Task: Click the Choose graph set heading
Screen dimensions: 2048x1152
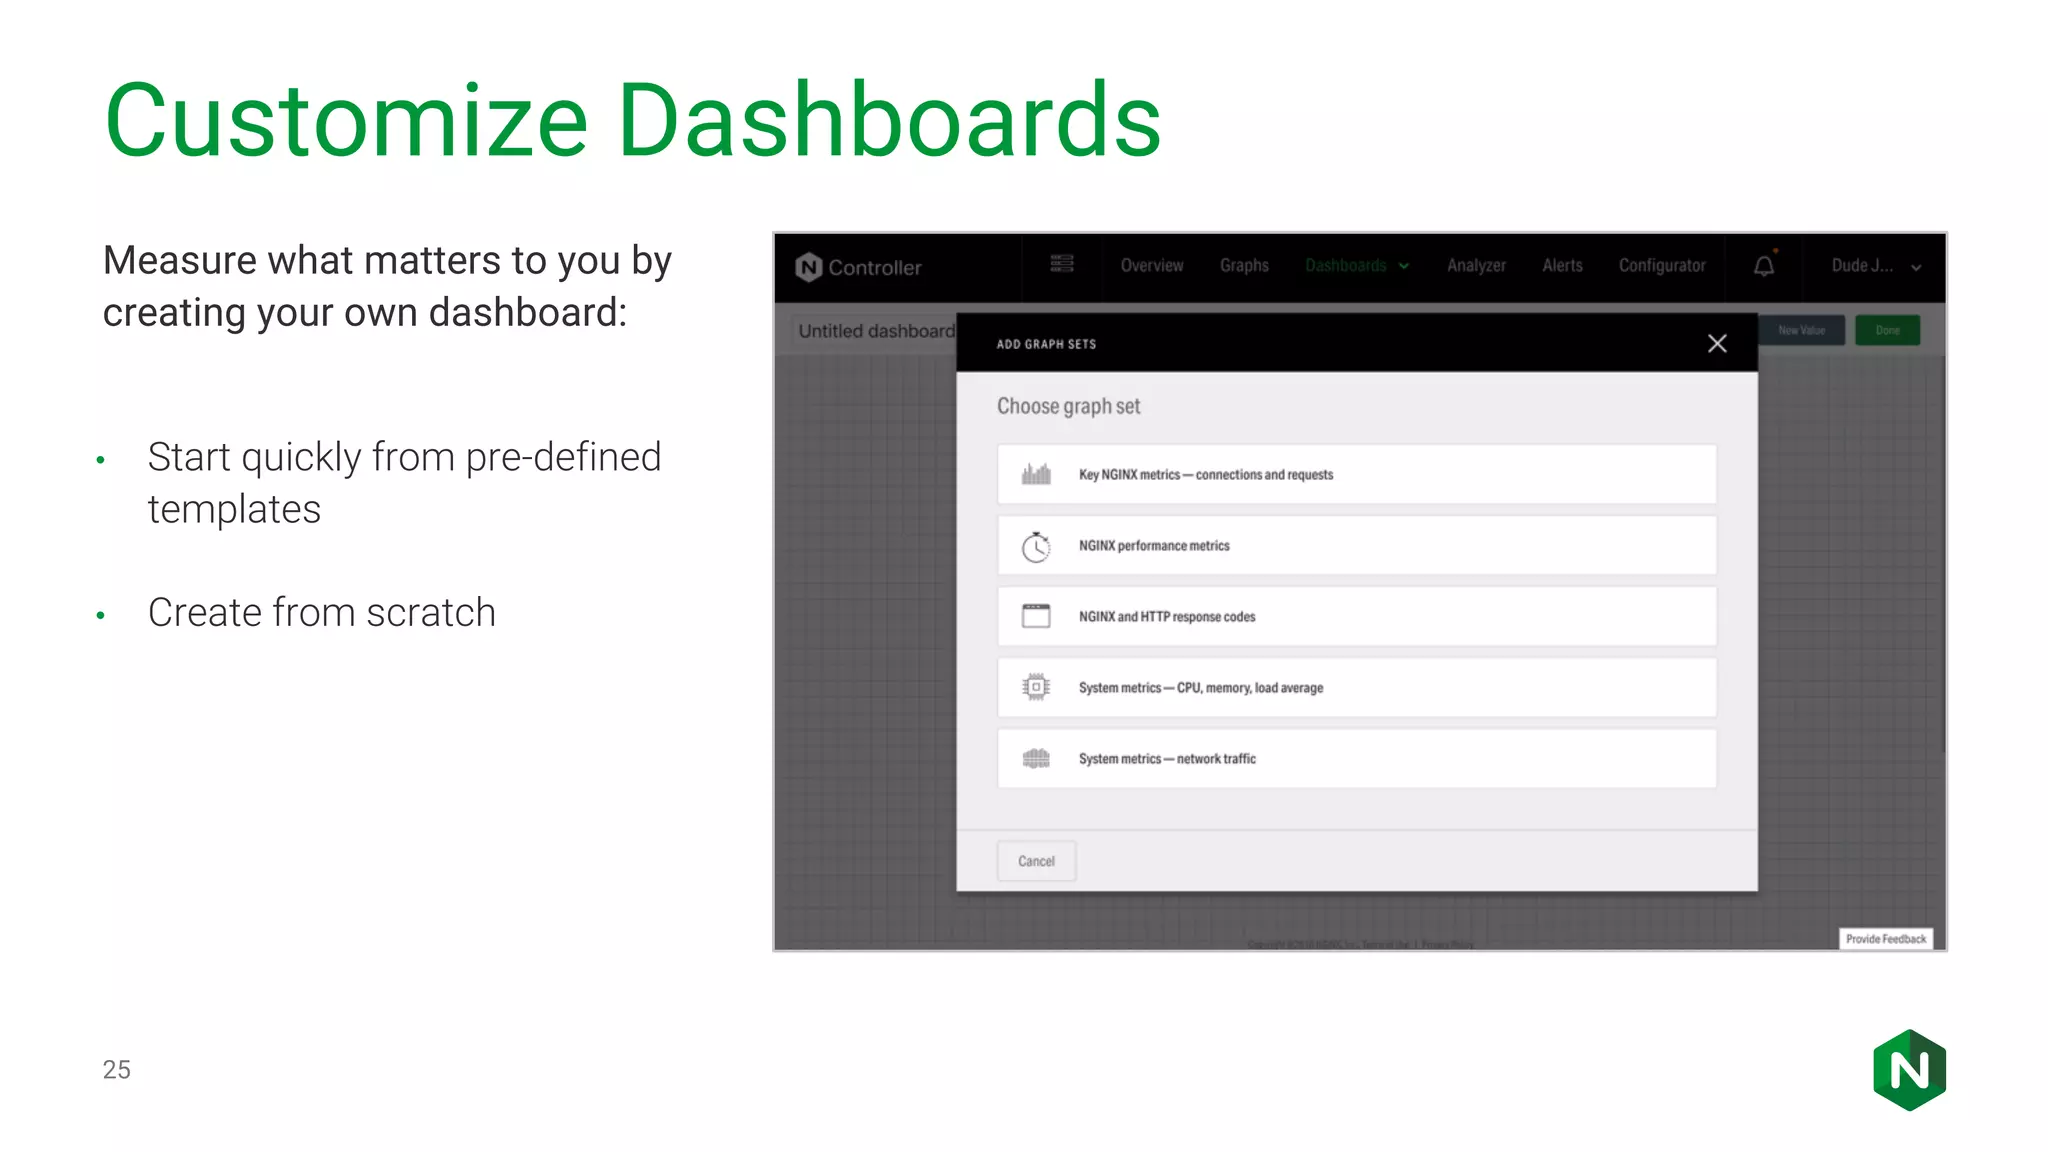Action: point(1068,406)
